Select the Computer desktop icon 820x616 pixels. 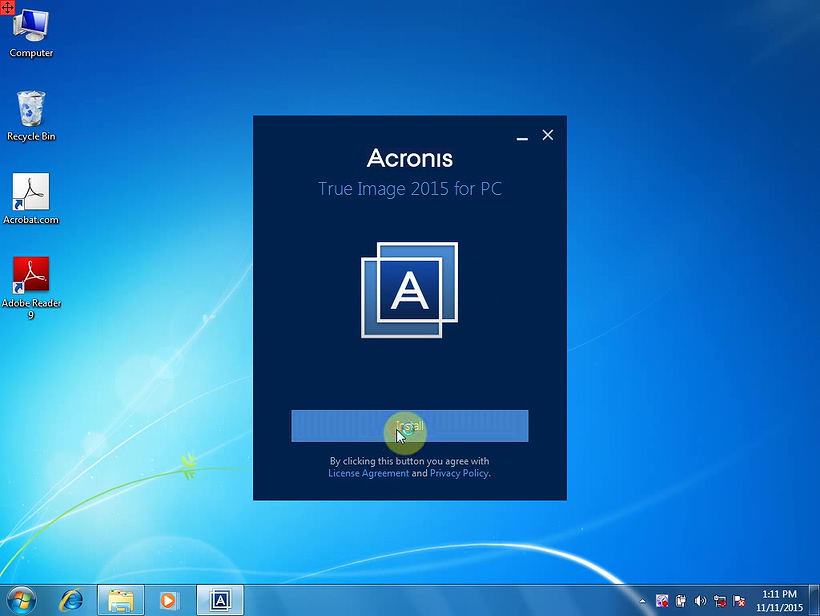(x=31, y=34)
